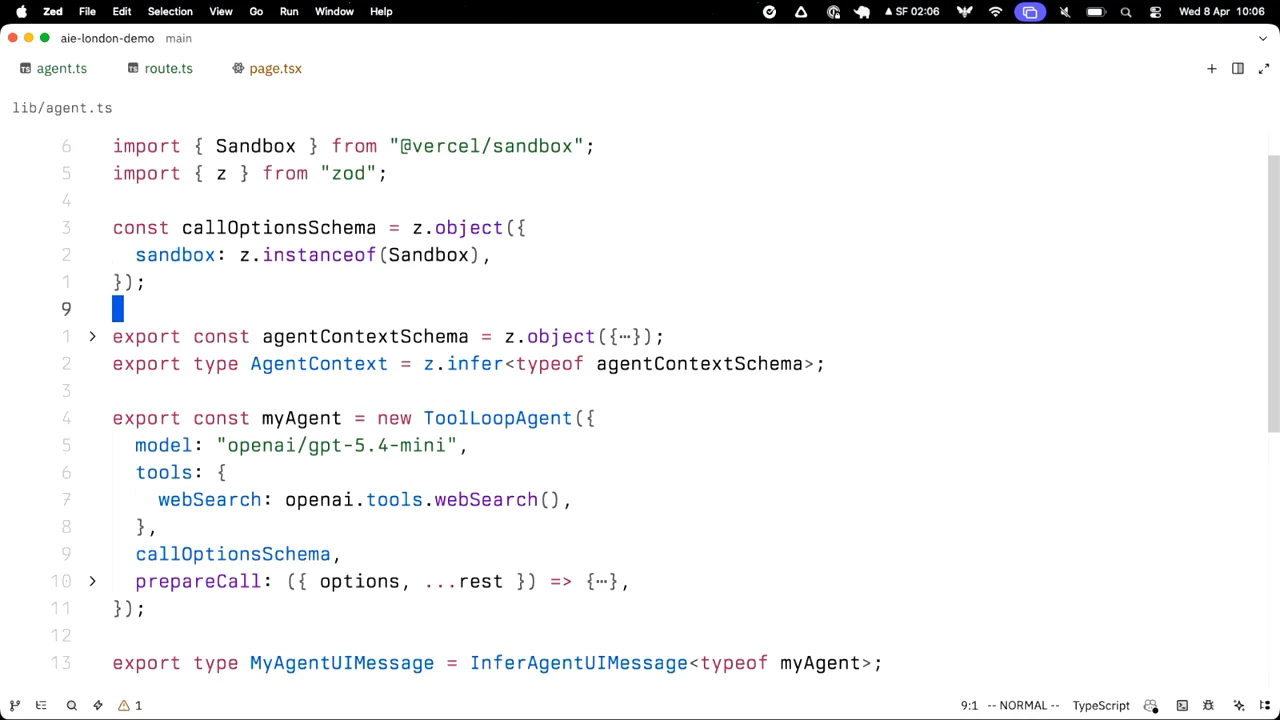Switch to the page.tsx tab
Image resolution: width=1280 pixels, height=720 pixels.
point(267,68)
